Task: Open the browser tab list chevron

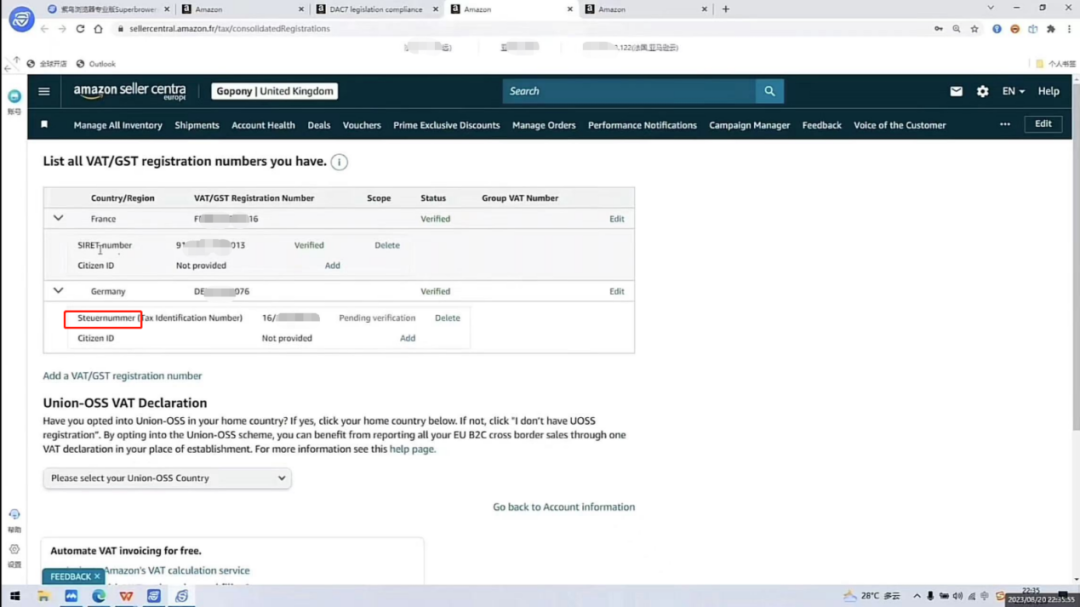Action: 990,8
